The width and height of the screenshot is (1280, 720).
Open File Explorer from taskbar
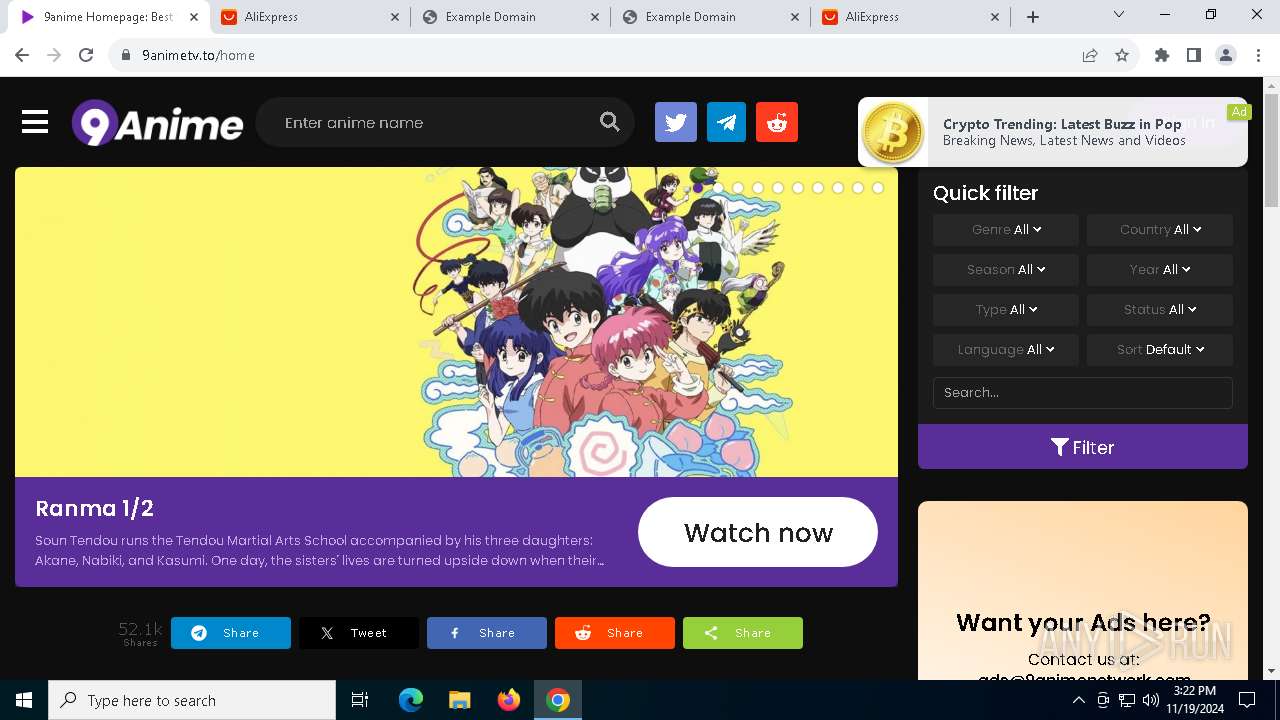[460, 700]
